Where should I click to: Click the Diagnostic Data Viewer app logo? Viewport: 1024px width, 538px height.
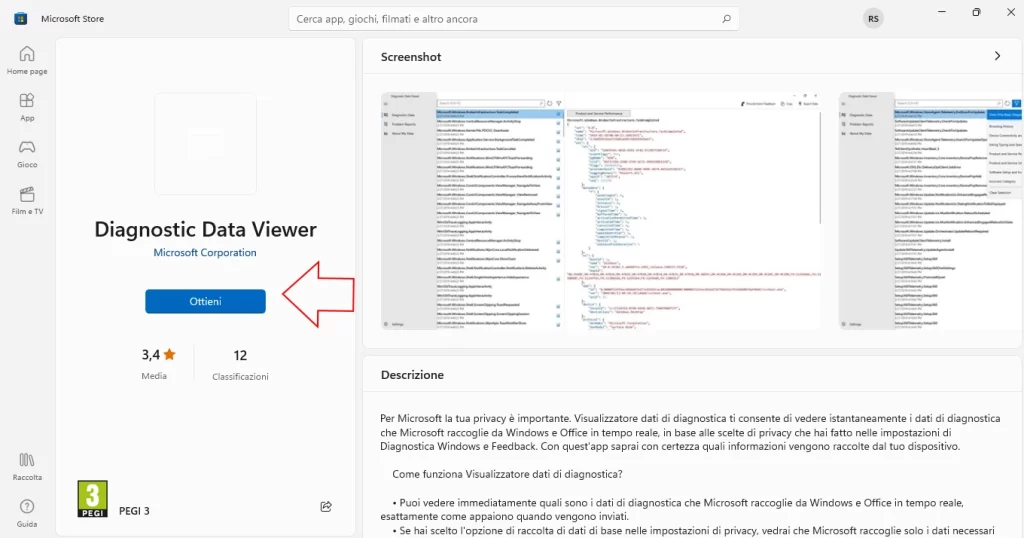[205, 144]
